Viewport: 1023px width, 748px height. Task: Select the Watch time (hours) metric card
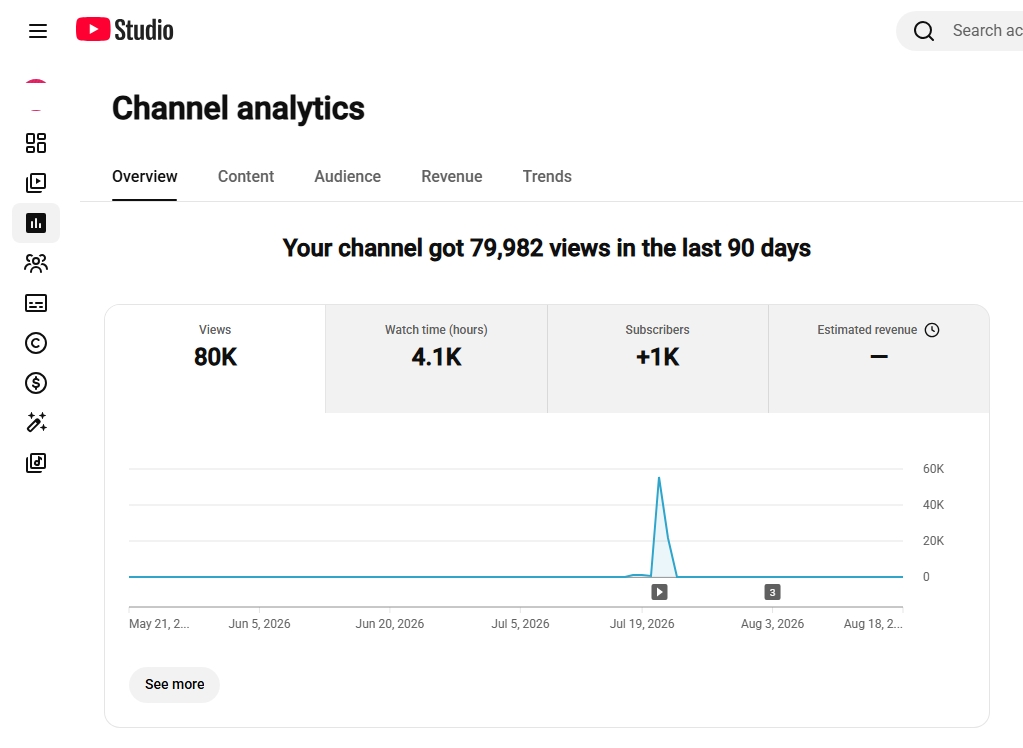(436, 358)
